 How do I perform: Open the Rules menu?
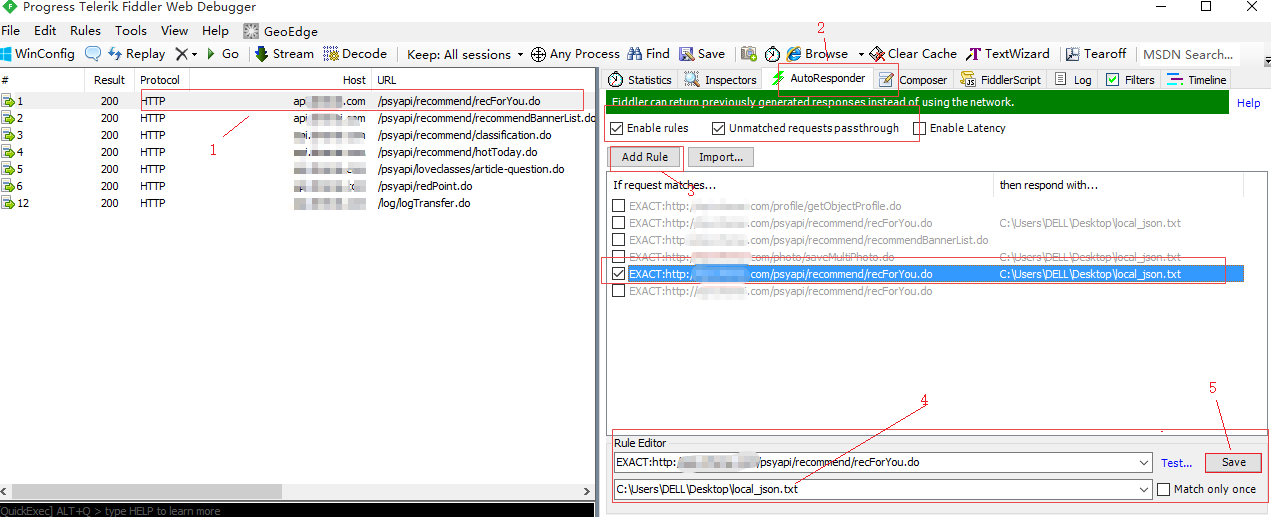pyautogui.click(x=85, y=31)
